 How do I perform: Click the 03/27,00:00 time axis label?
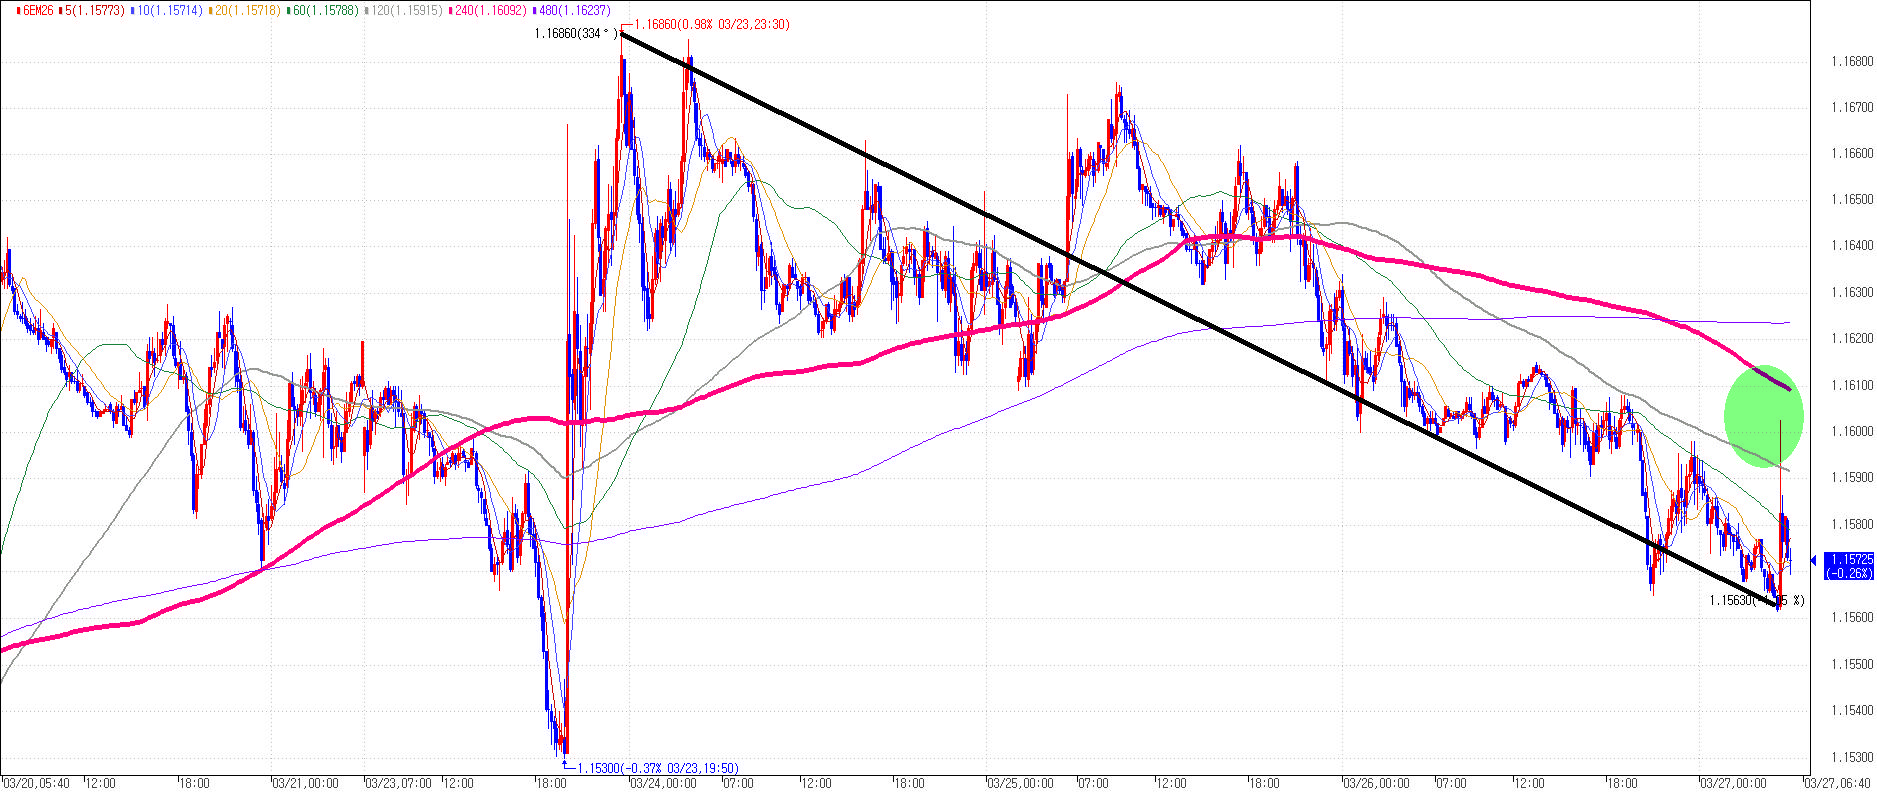tap(1735, 783)
